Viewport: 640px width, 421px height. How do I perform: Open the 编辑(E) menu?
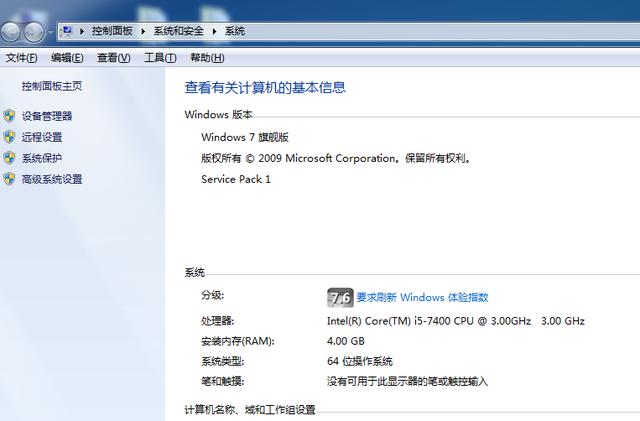[x=67, y=58]
